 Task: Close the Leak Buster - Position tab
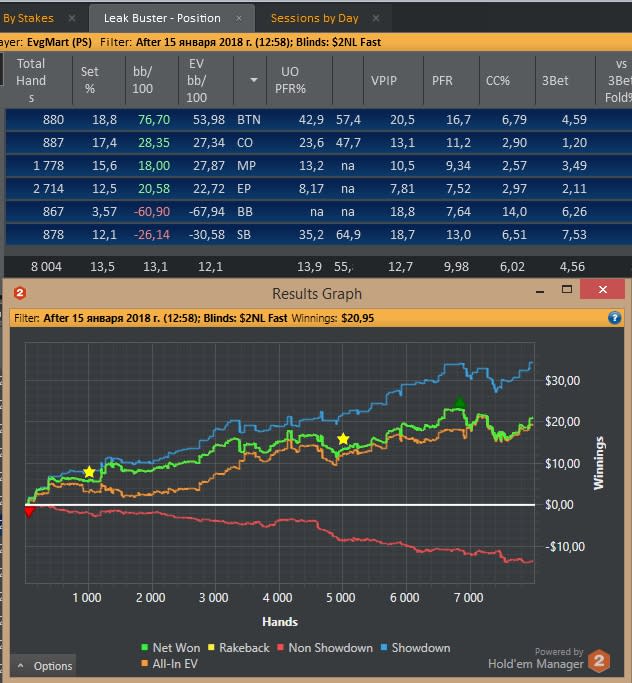pos(239,18)
